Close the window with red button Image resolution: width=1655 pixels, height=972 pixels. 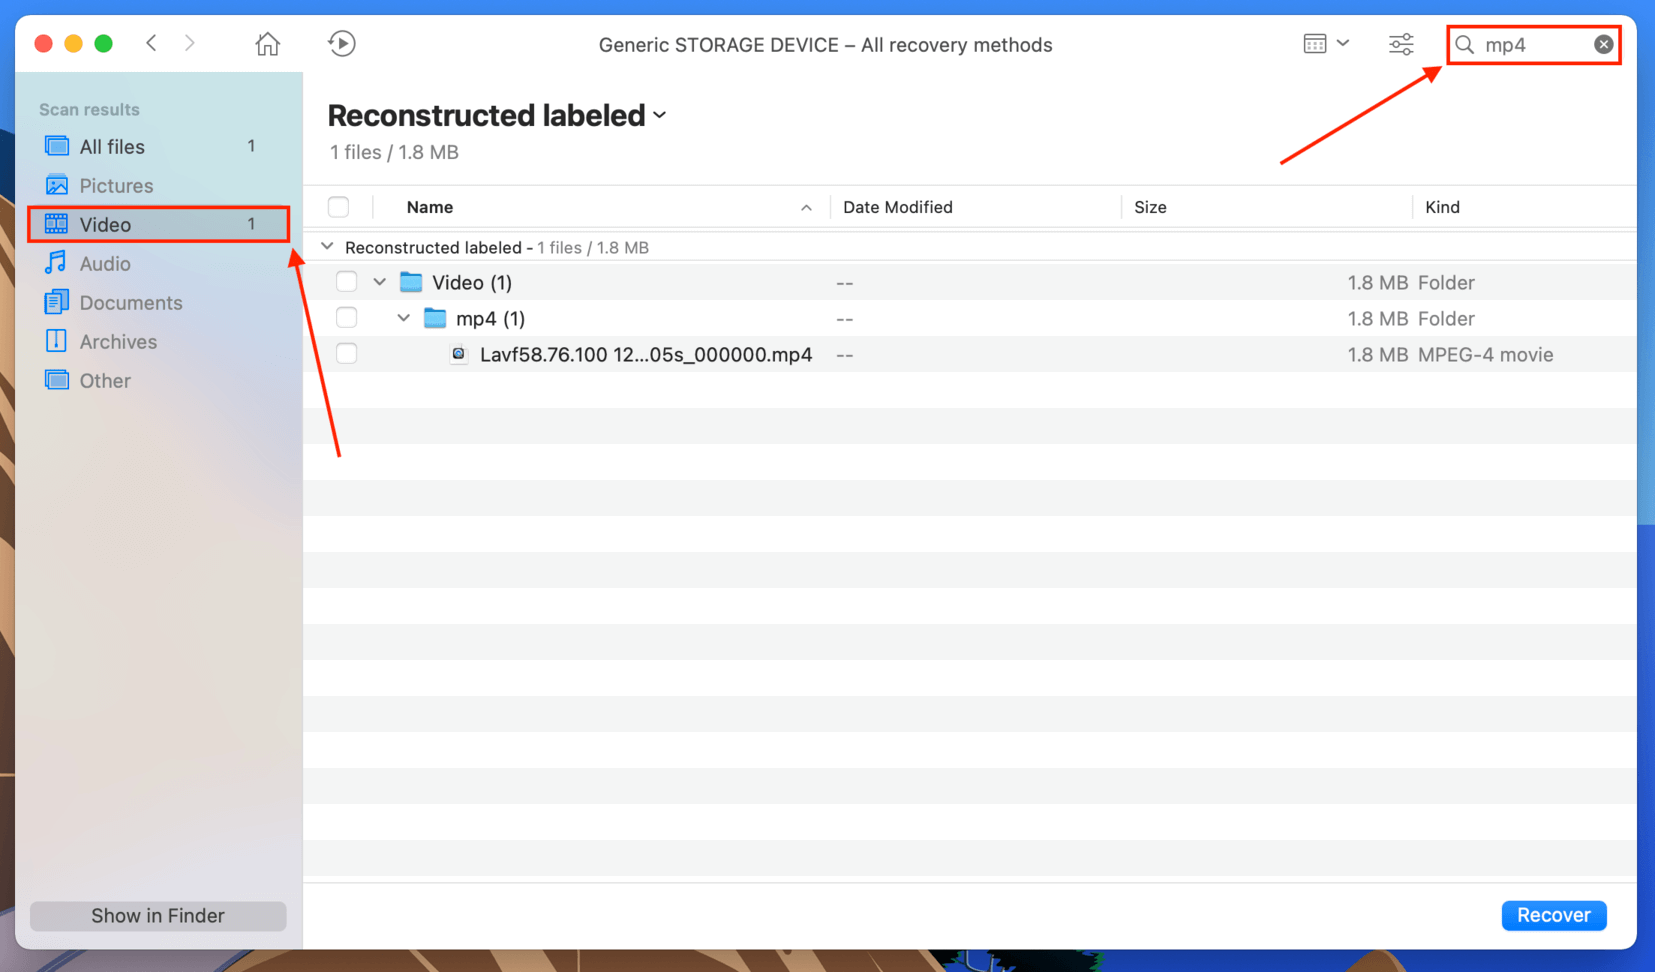43,44
